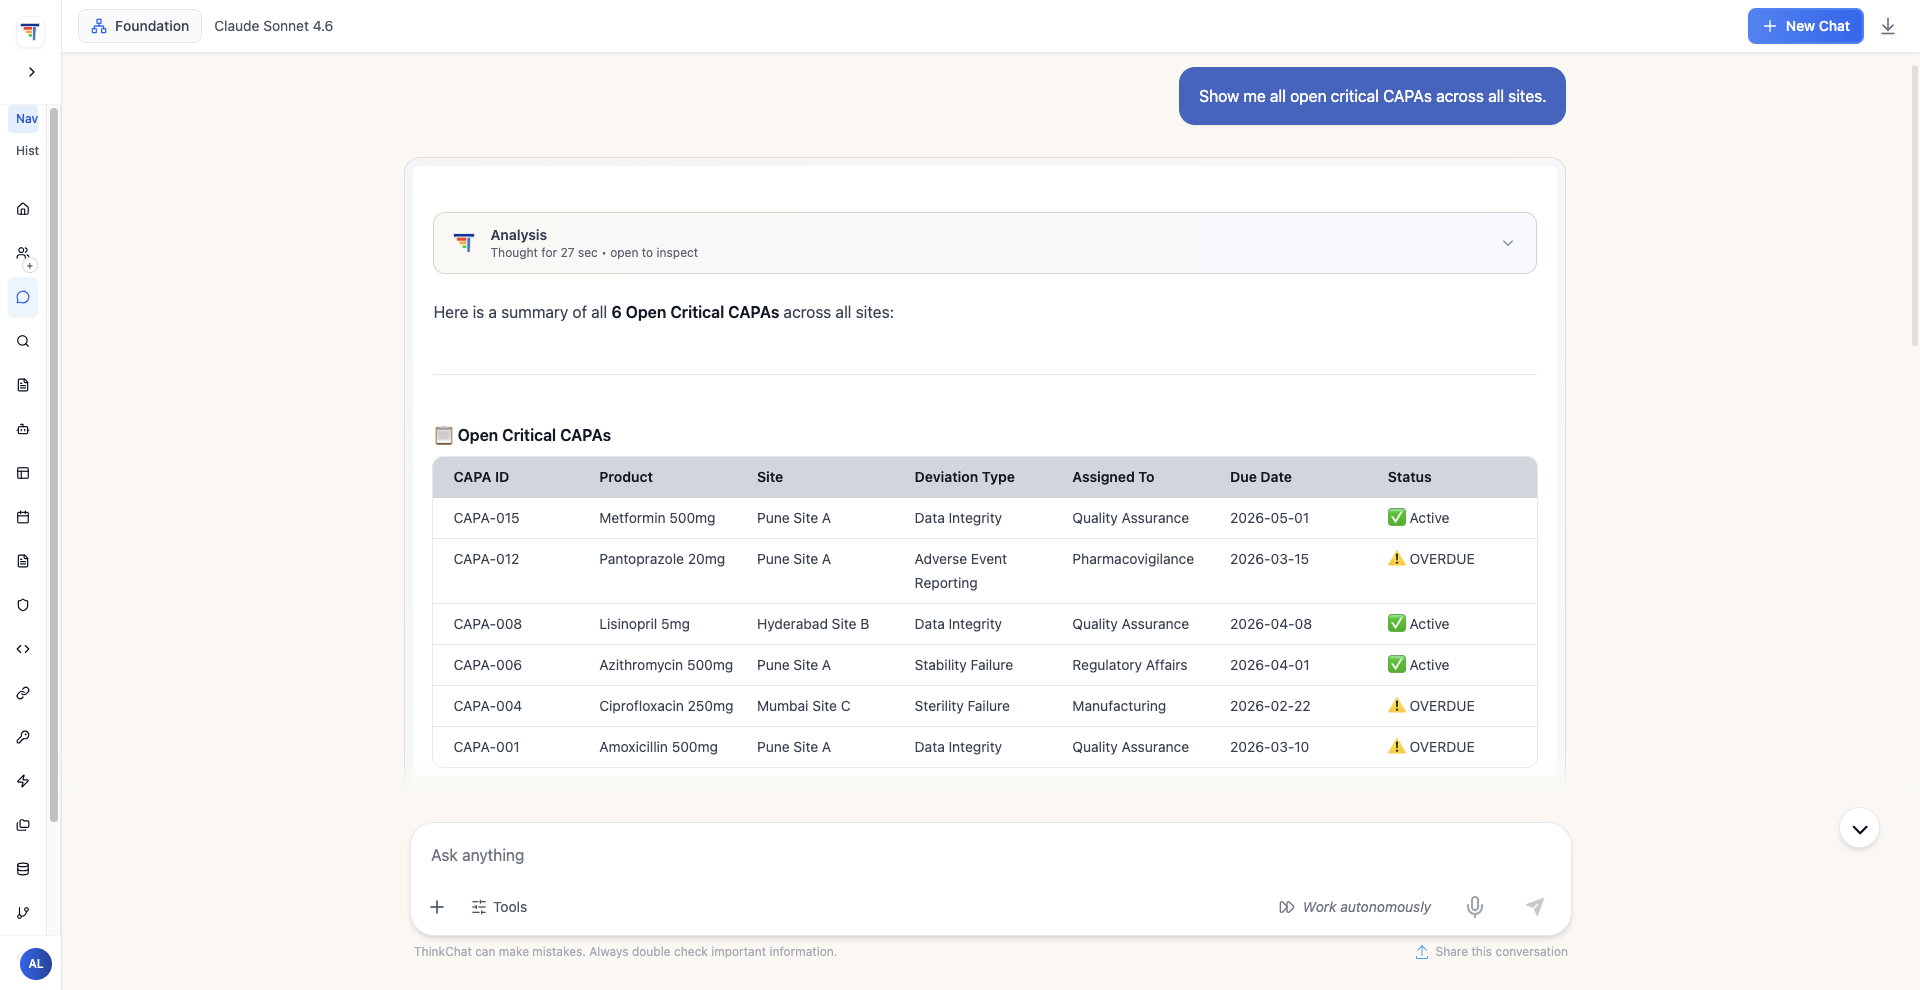
Task: Toggle Work autonomously mode
Action: pos(1355,907)
